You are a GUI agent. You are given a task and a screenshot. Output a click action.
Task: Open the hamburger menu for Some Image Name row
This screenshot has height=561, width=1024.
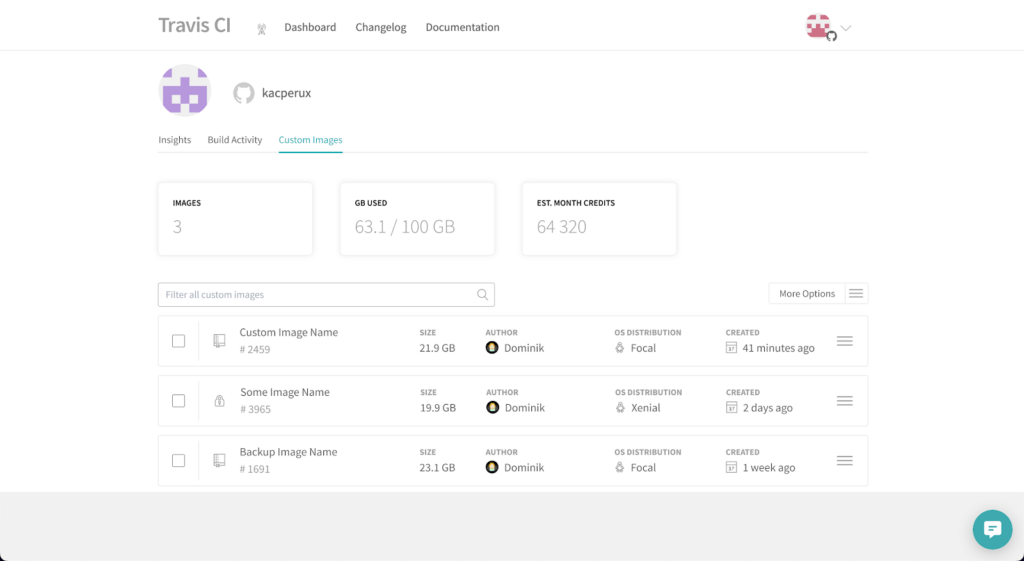pos(844,401)
